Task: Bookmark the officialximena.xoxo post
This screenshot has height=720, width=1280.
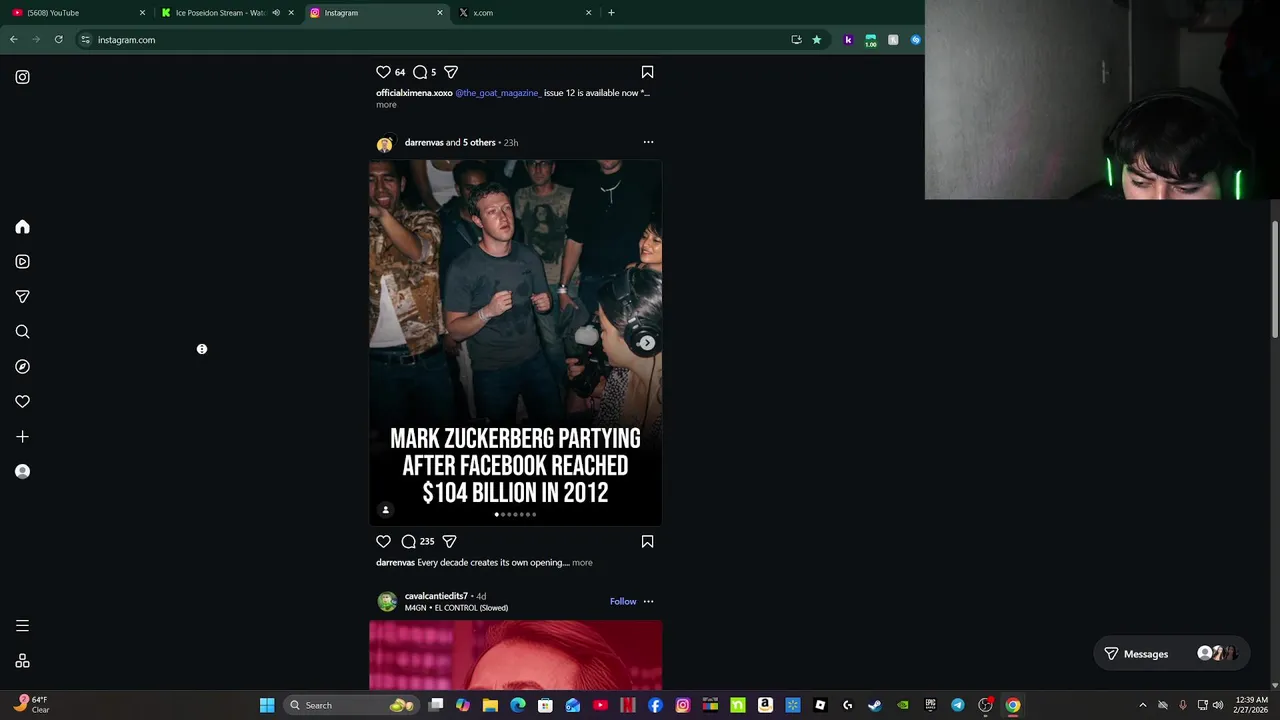Action: (647, 72)
